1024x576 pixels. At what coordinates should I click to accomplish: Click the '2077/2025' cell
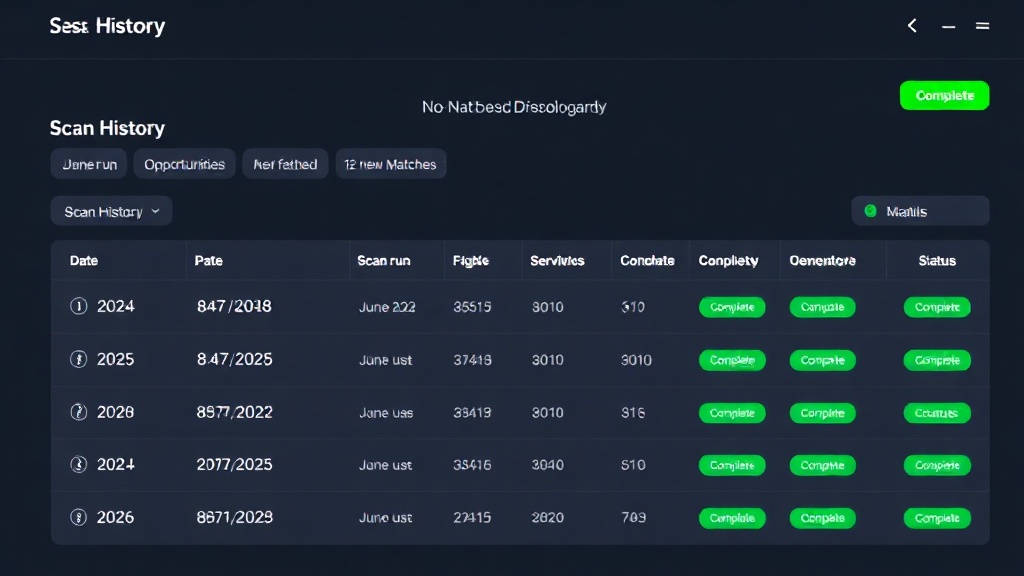[234, 464]
